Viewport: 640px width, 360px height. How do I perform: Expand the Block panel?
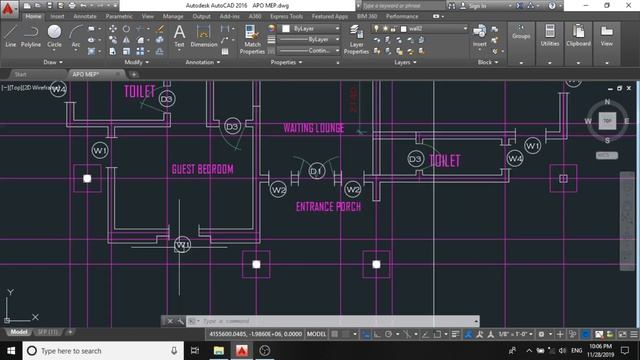pos(488,62)
